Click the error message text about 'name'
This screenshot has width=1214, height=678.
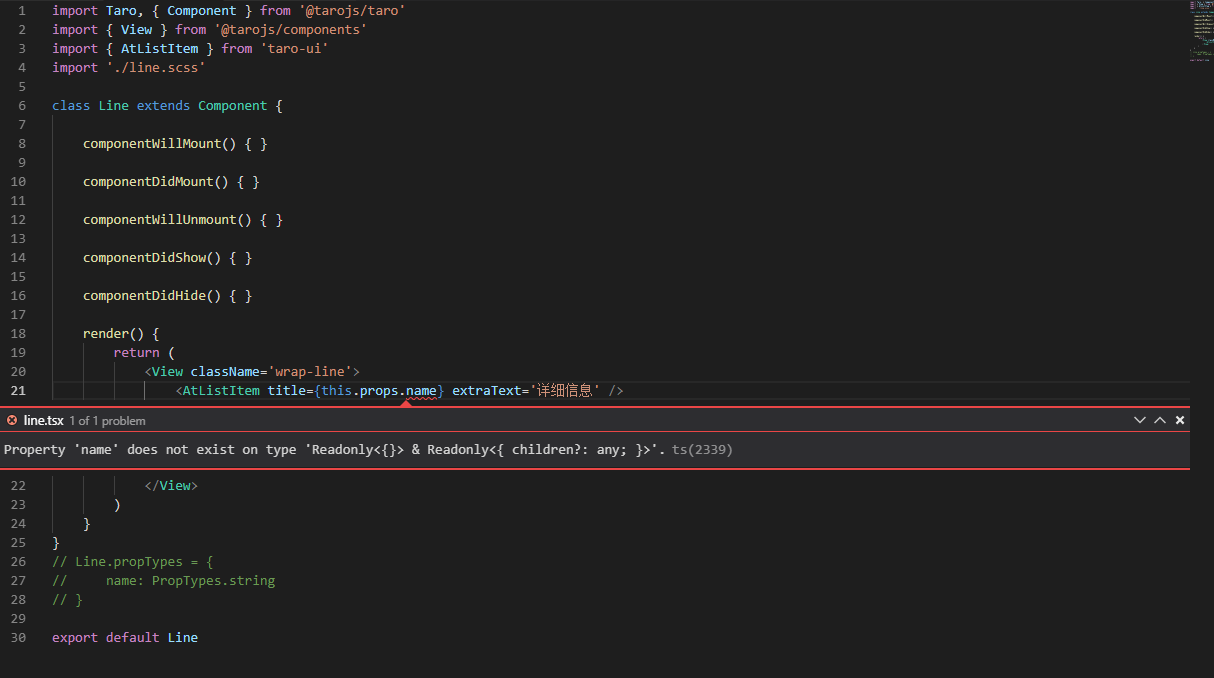[x=335, y=450]
